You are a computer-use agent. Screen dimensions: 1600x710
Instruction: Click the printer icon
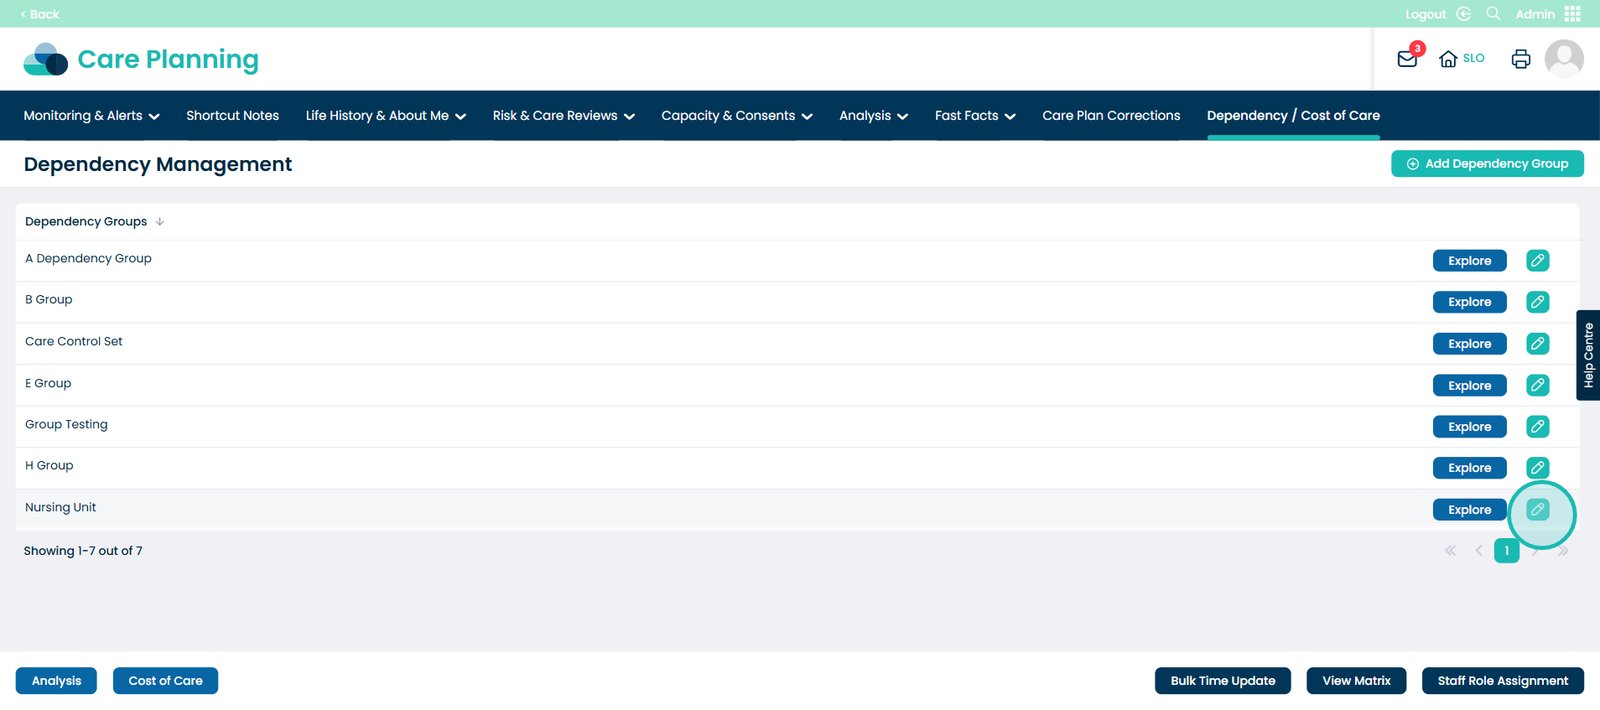(1520, 59)
